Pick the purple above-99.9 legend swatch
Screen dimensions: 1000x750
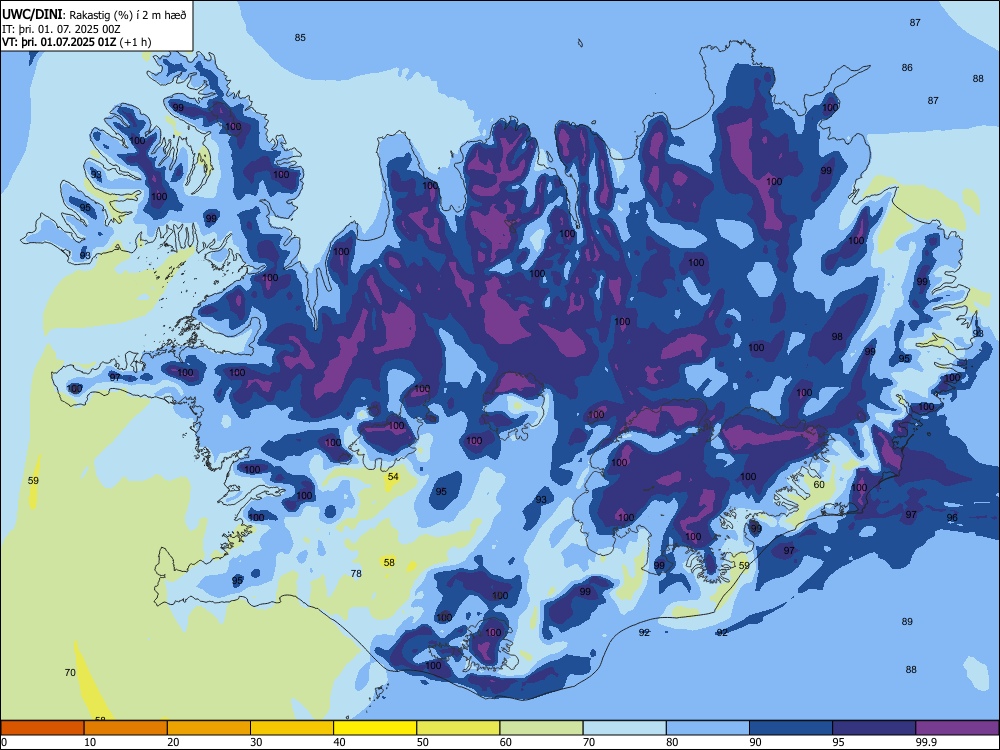[957, 728]
